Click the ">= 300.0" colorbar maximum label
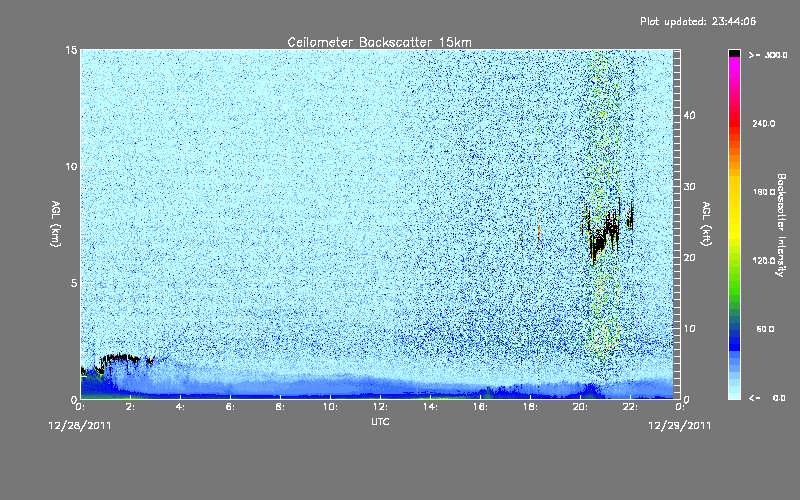This screenshot has width=800, height=500. (x=768, y=55)
